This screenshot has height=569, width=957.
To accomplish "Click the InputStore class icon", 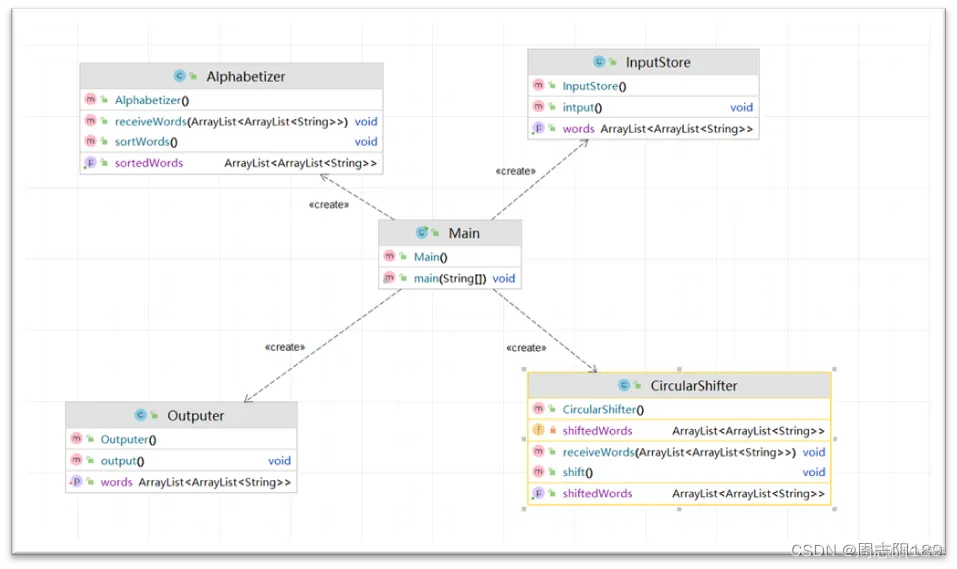I will point(599,62).
